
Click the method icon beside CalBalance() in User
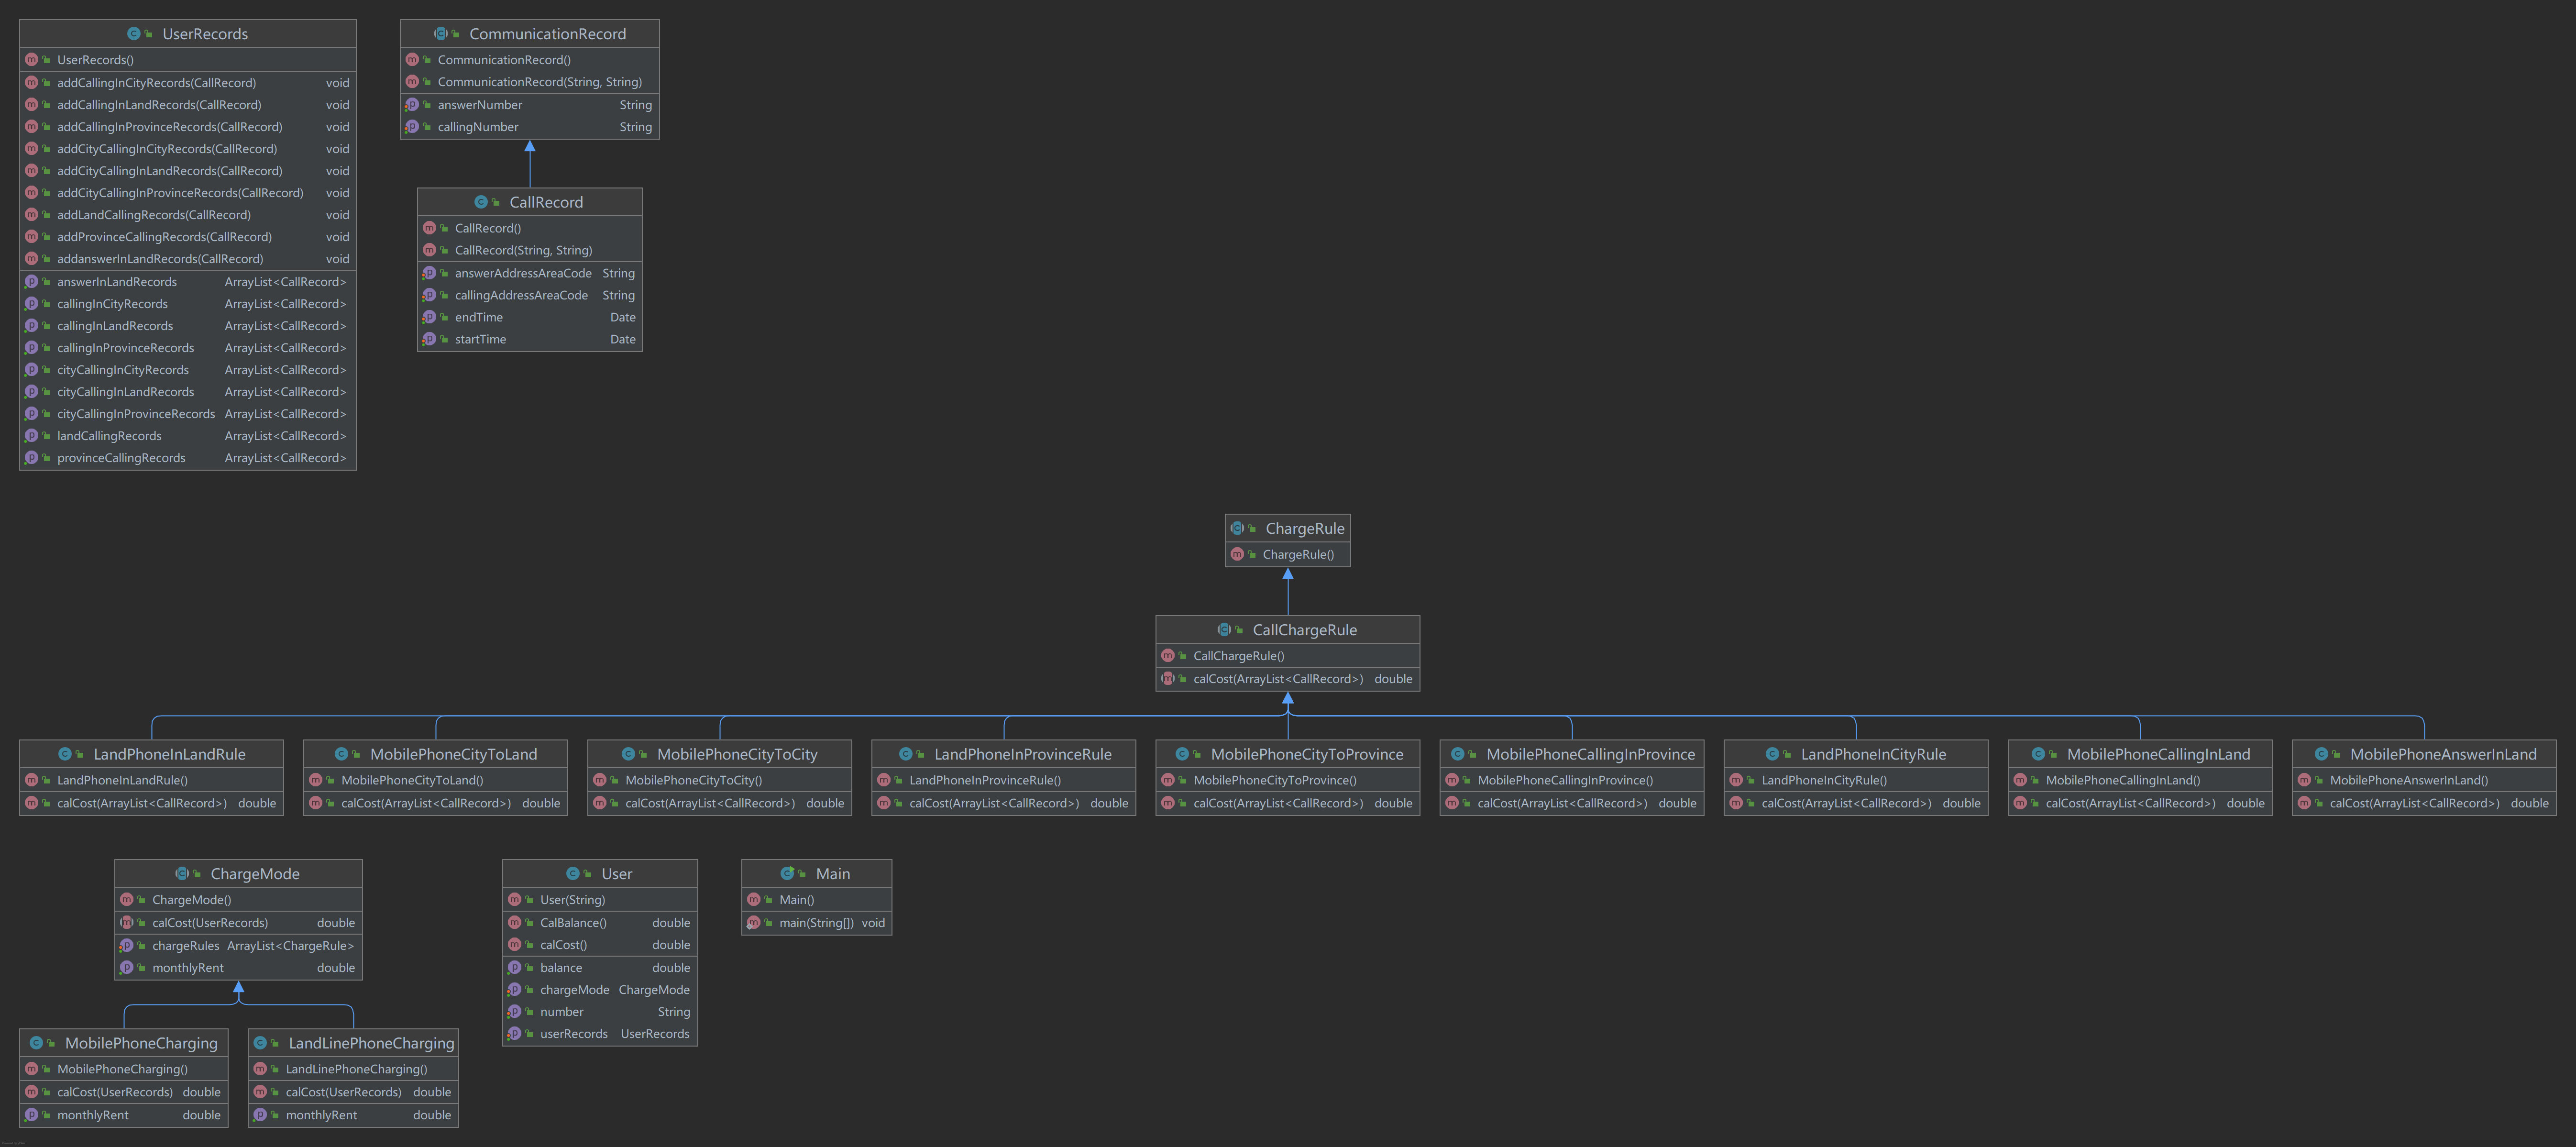point(514,923)
